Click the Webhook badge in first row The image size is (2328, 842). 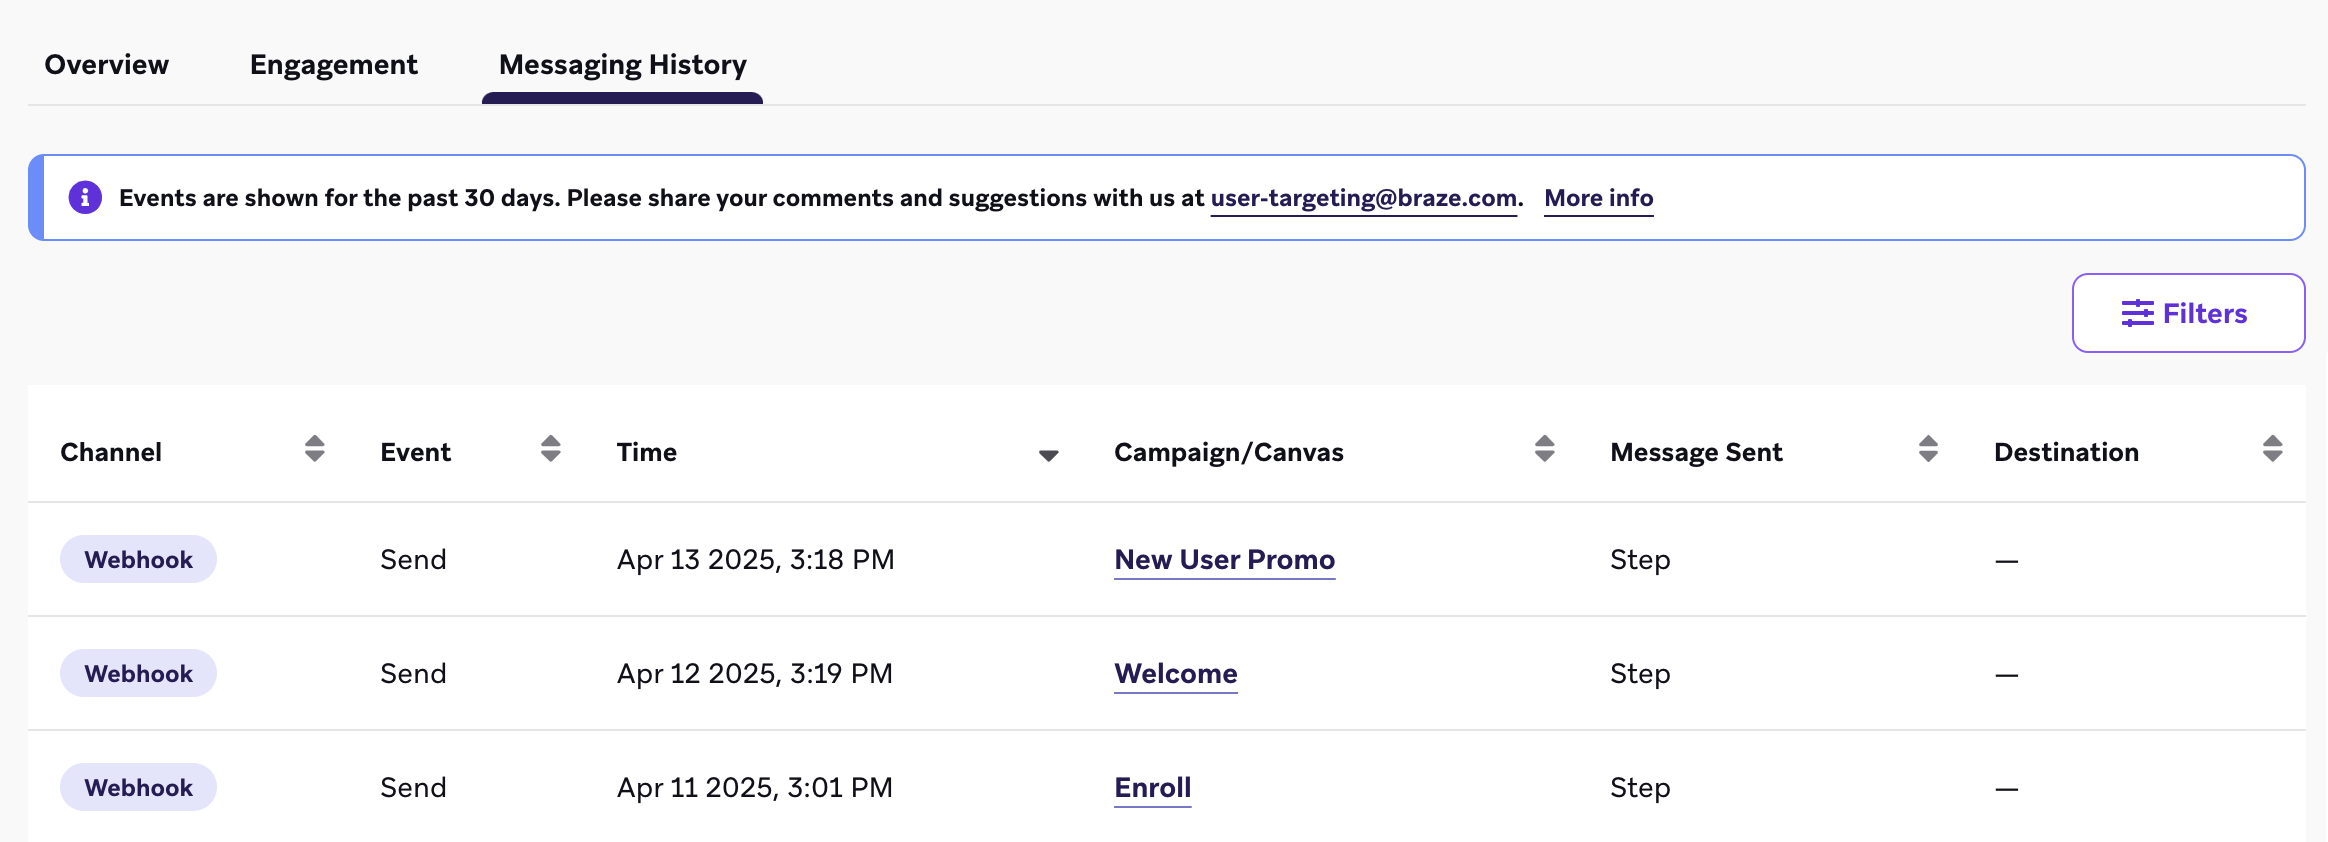point(138,559)
